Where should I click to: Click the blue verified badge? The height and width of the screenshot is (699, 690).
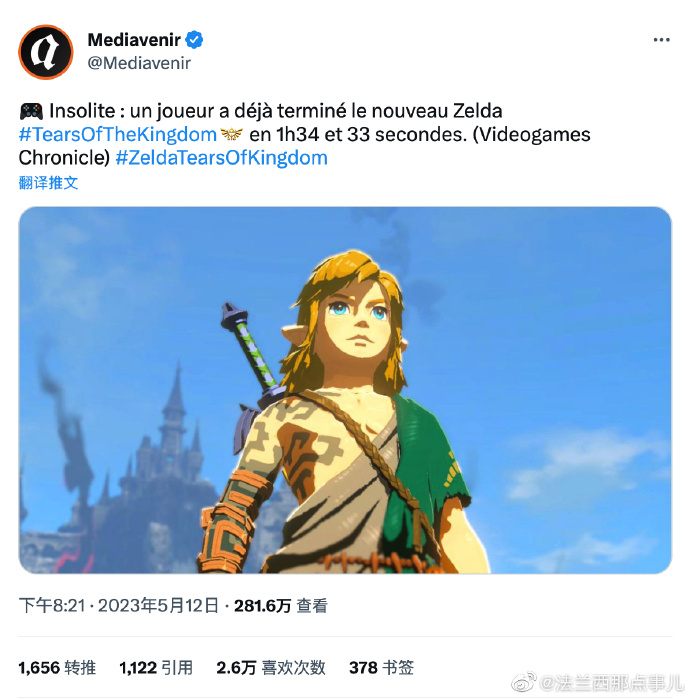[x=194, y=40]
